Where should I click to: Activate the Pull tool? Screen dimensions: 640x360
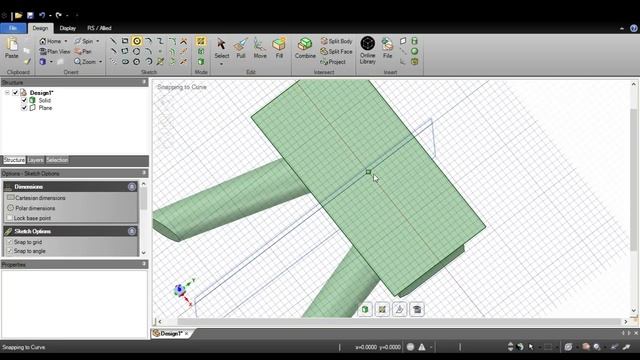pyautogui.click(x=241, y=48)
